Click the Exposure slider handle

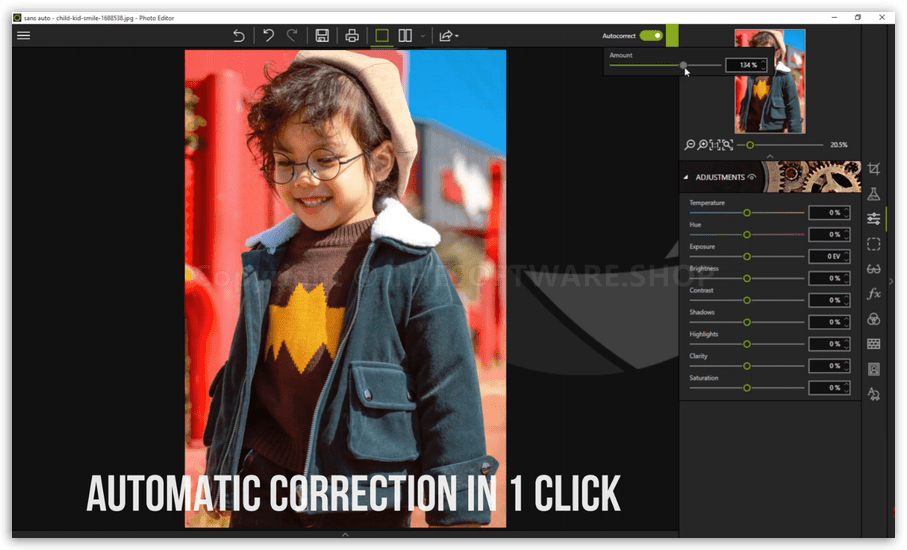click(x=747, y=256)
